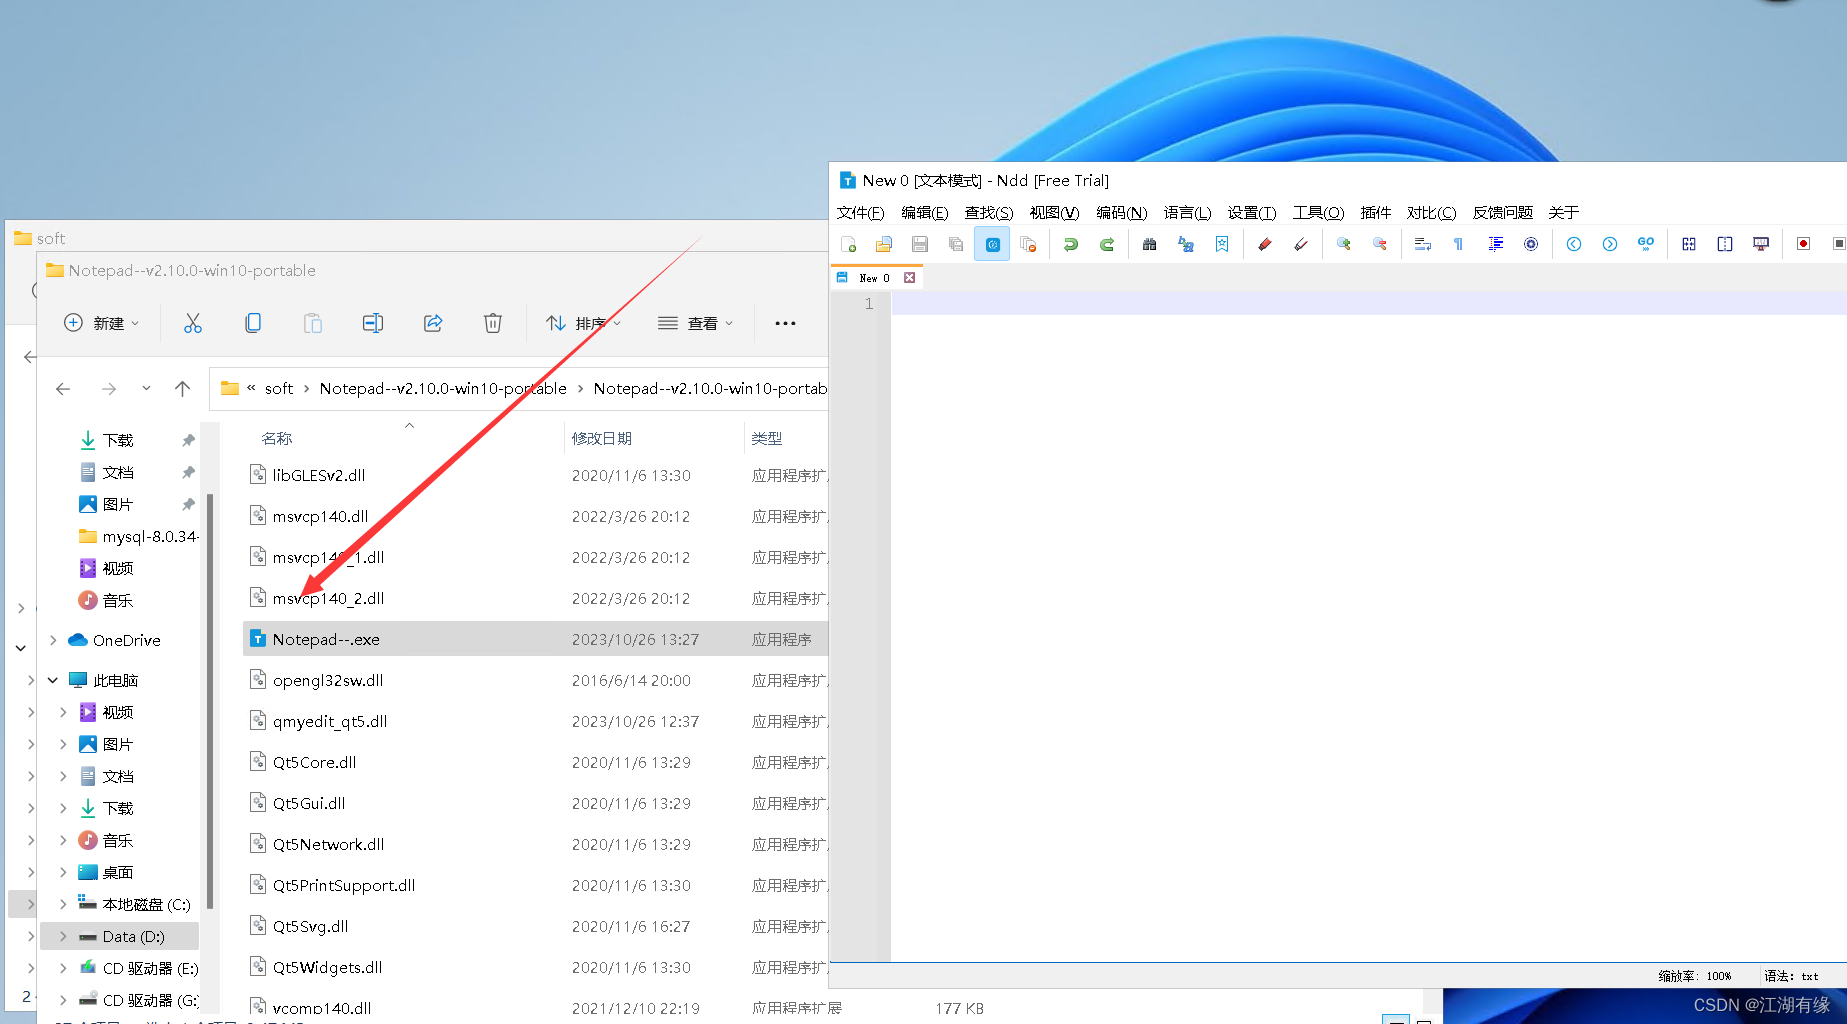Click the red marker highlight icon
The width and height of the screenshot is (1847, 1024).
[x=1265, y=244]
